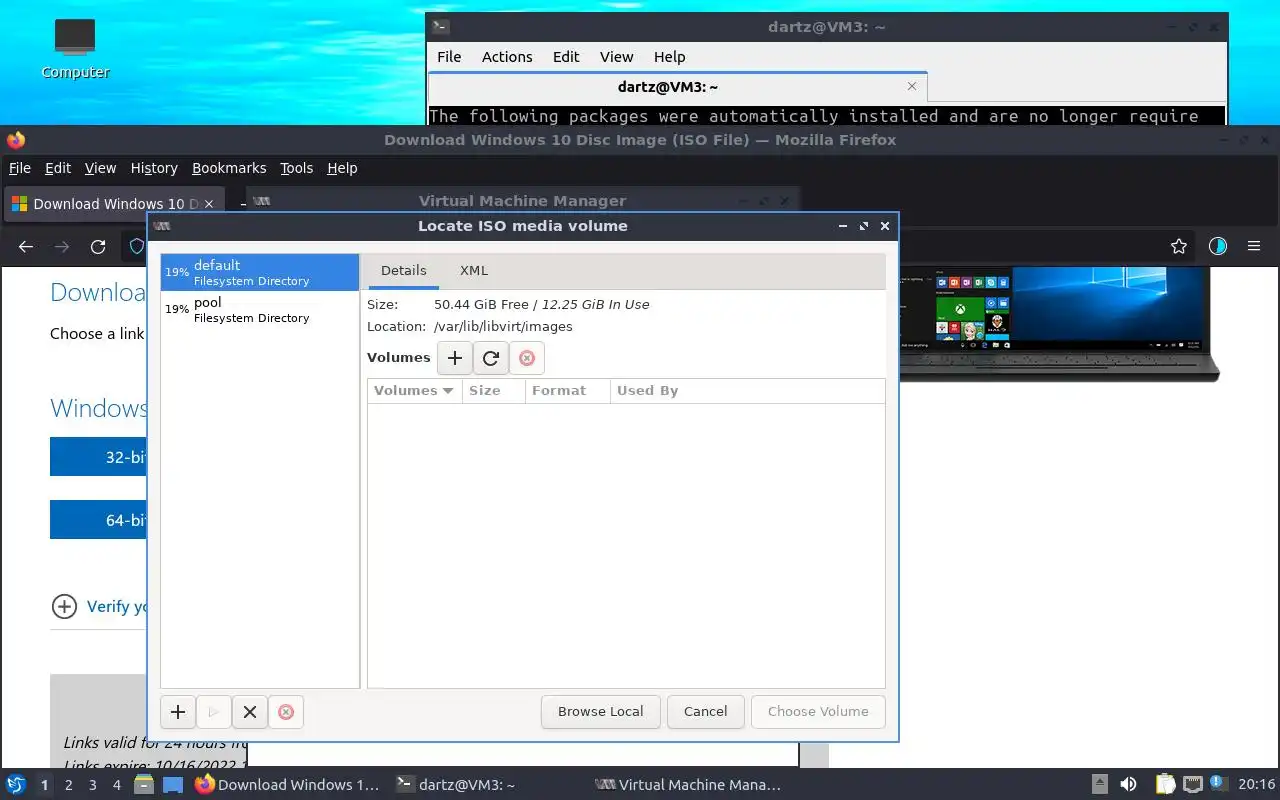Click the start pool play icon
The height and width of the screenshot is (800, 1280).
[214, 712]
